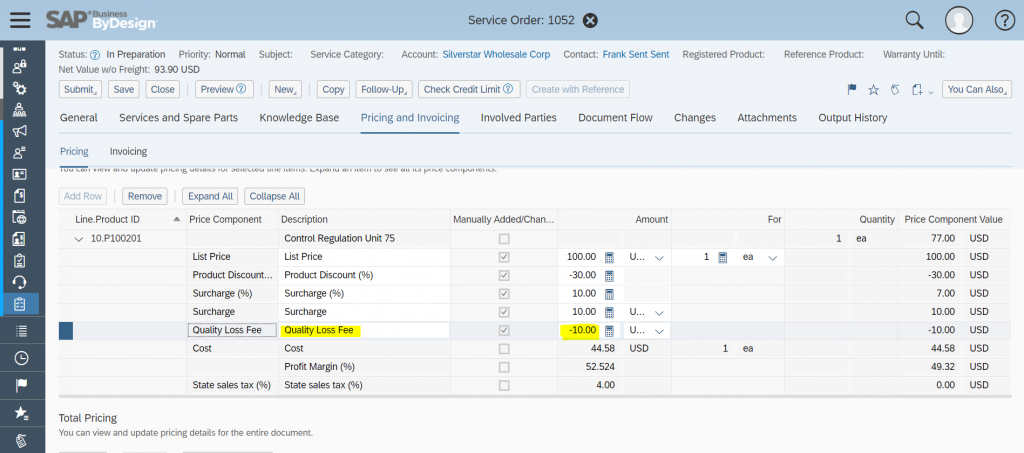Screen dimensions: 1024x453
Task: Open the user profile avatar
Action: (959, 20)
